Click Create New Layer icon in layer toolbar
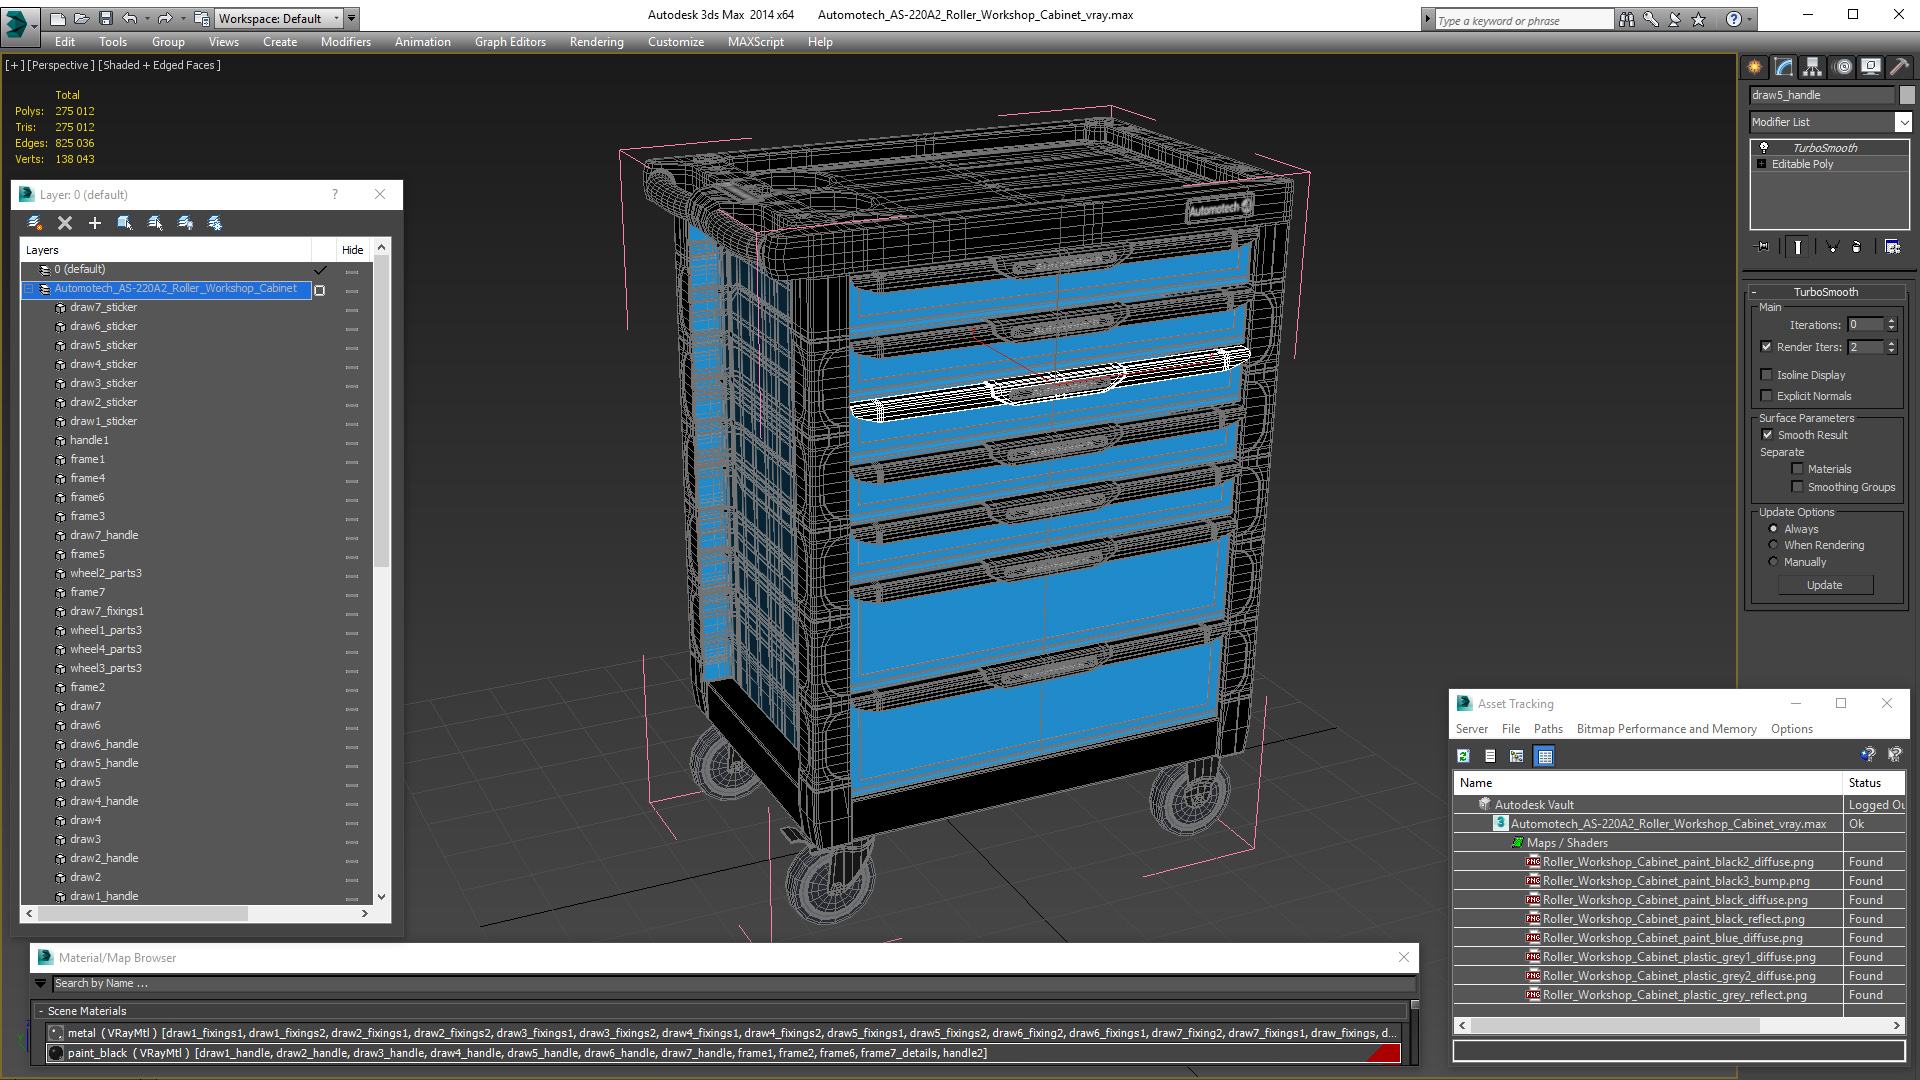The width and height of the screenshot is (1920, 1080). coord(35,223)
